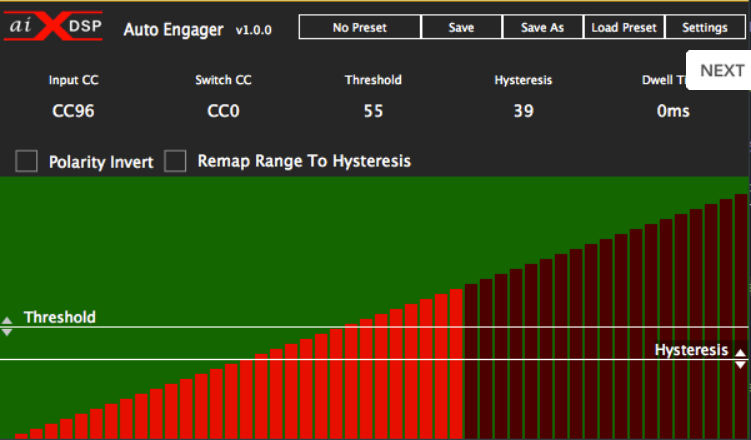The height and width of the screenshot is (440, 751).
Task: Click the Threshold up arrow in graph
Action: pyautogui.click(x=7, y=320)
